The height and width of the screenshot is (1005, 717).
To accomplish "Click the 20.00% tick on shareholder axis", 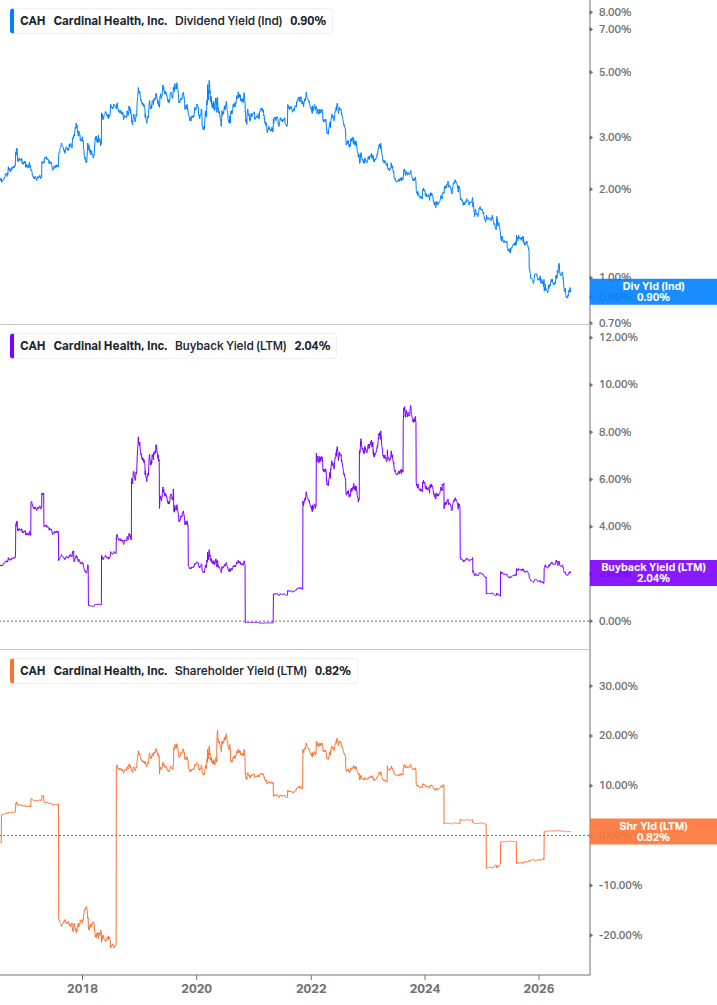I will click(x=618, y=735).
